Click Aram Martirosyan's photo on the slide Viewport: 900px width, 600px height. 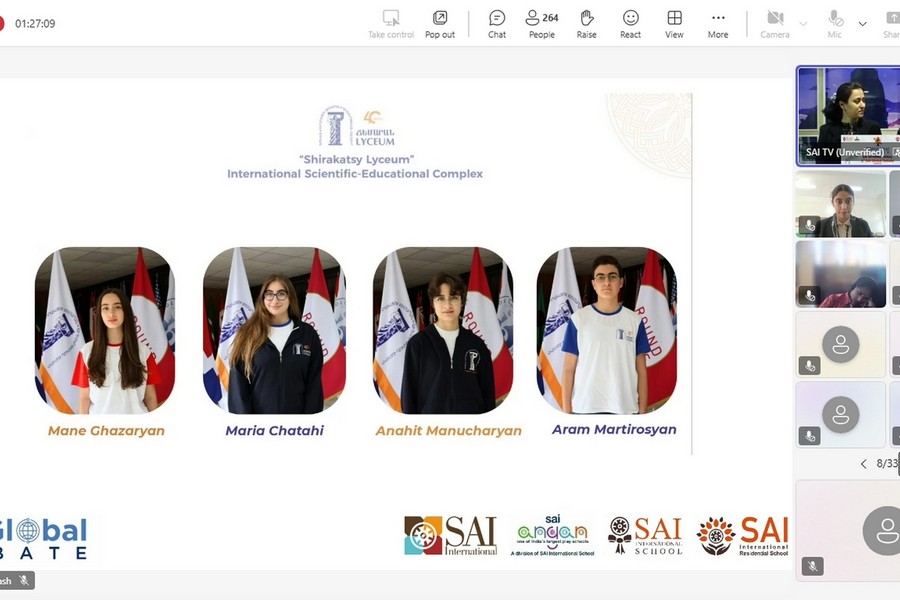tap(607, 330)
